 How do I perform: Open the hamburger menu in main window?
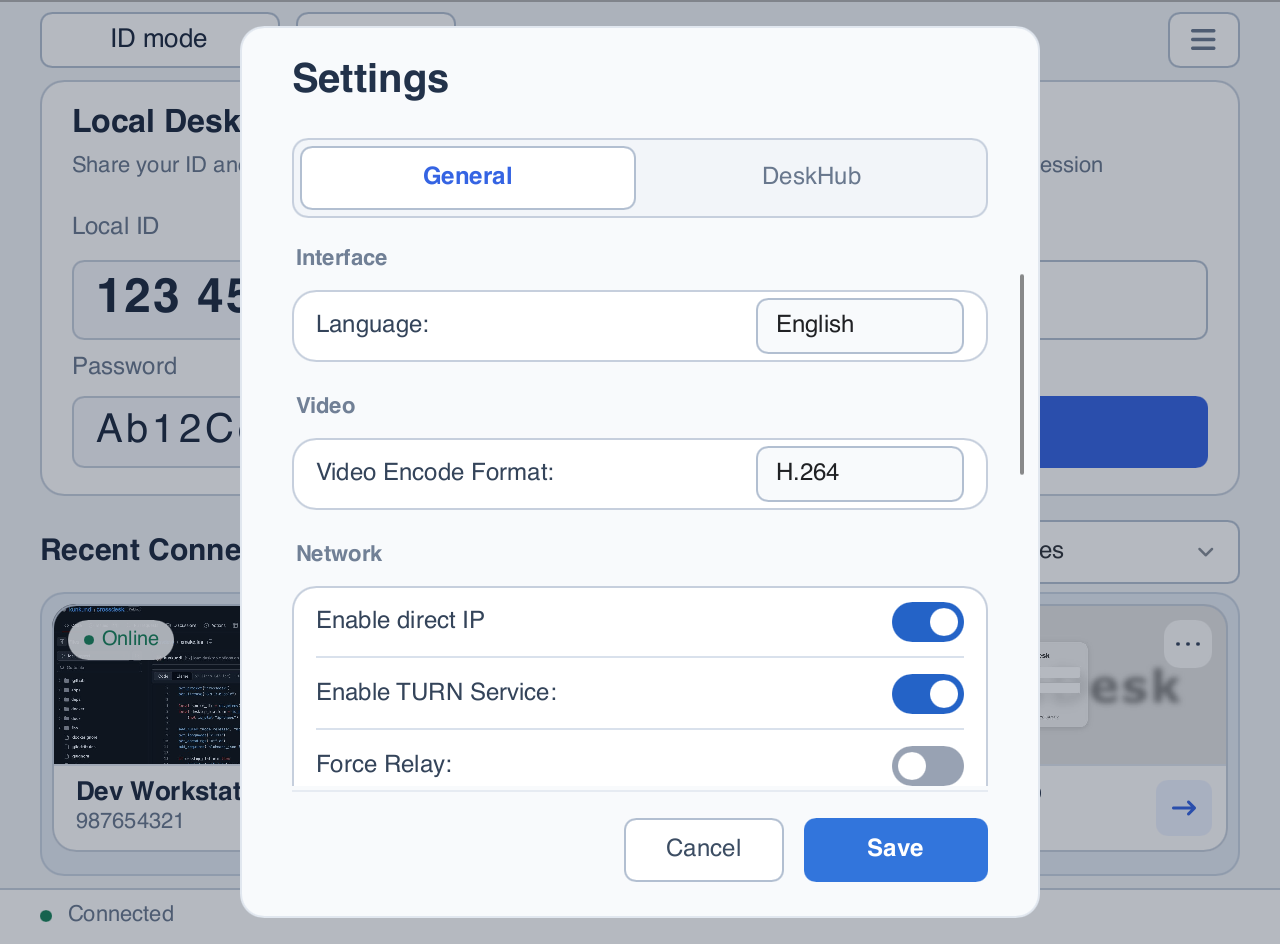pyautogui.click(x=1203, y=40)
